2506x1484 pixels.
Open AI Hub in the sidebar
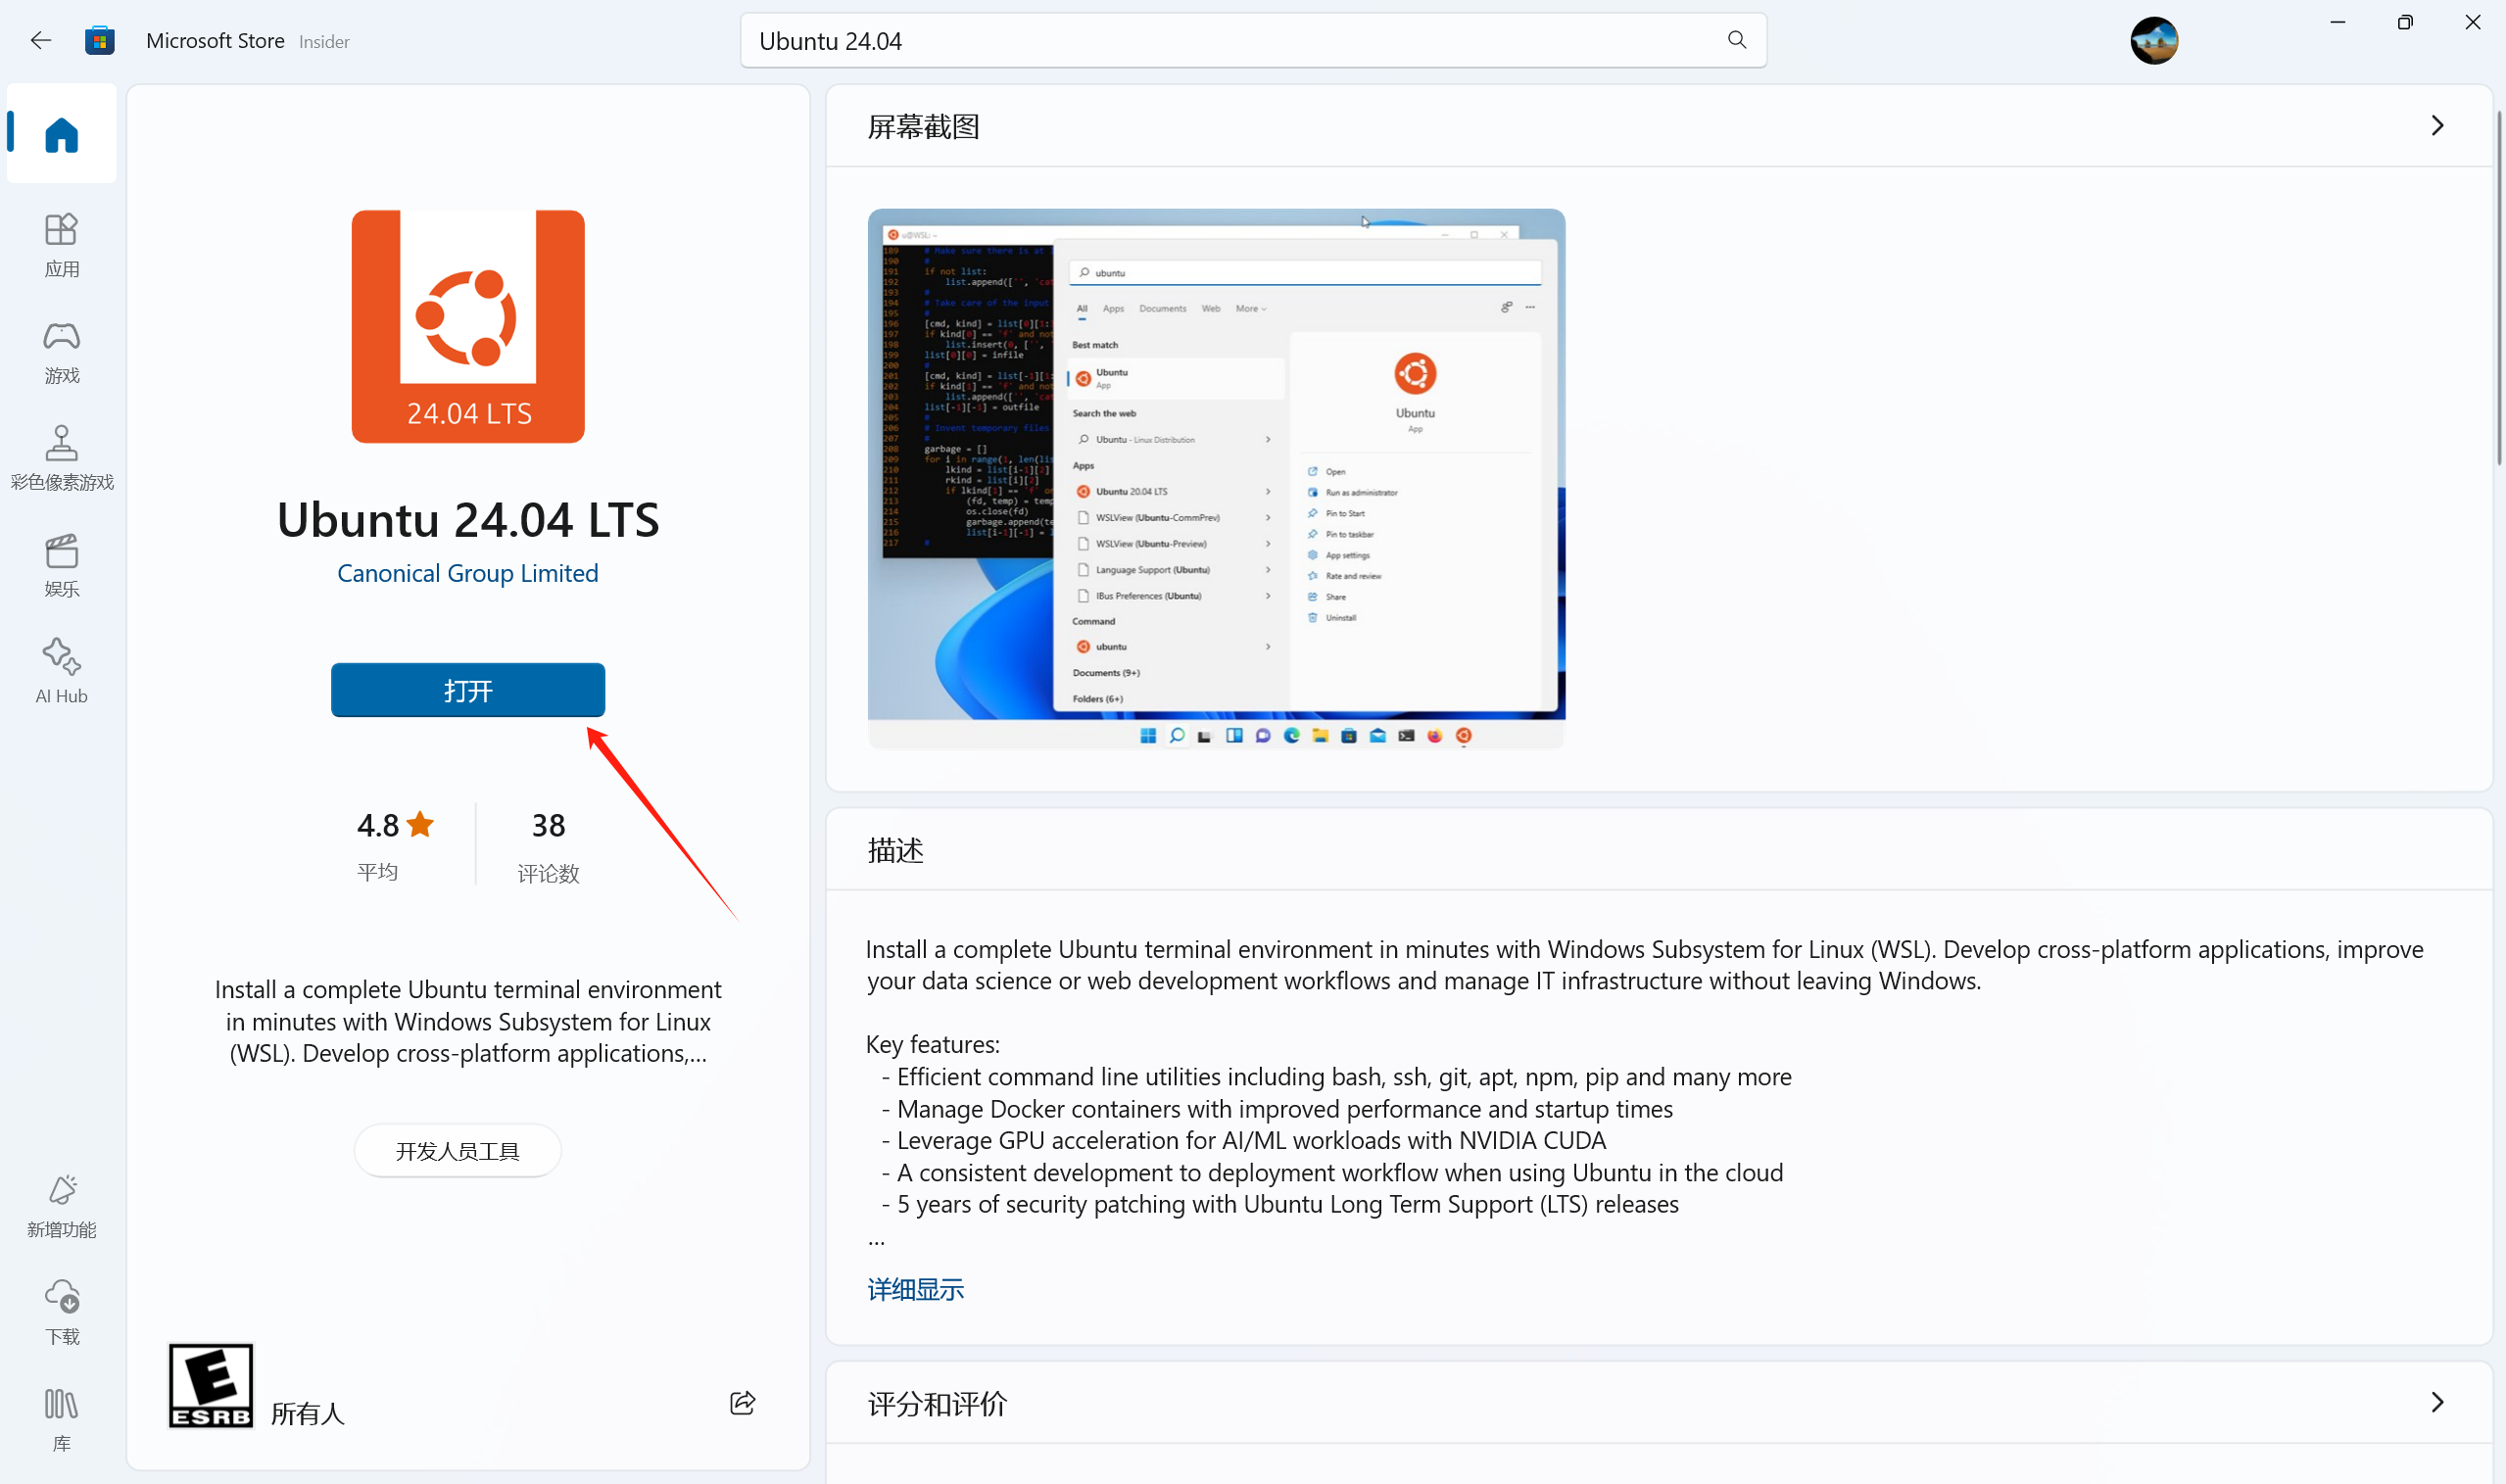pos(61,671)
